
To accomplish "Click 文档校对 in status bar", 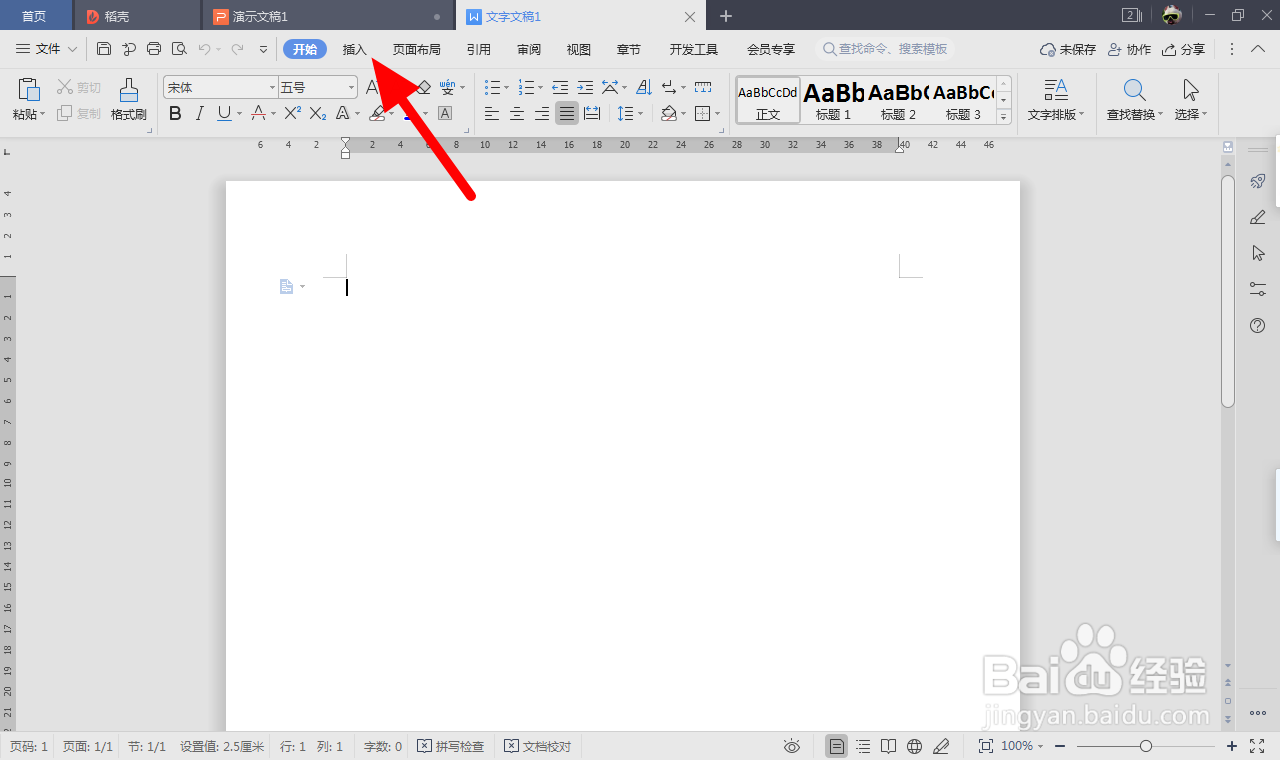I will (538, 746).
